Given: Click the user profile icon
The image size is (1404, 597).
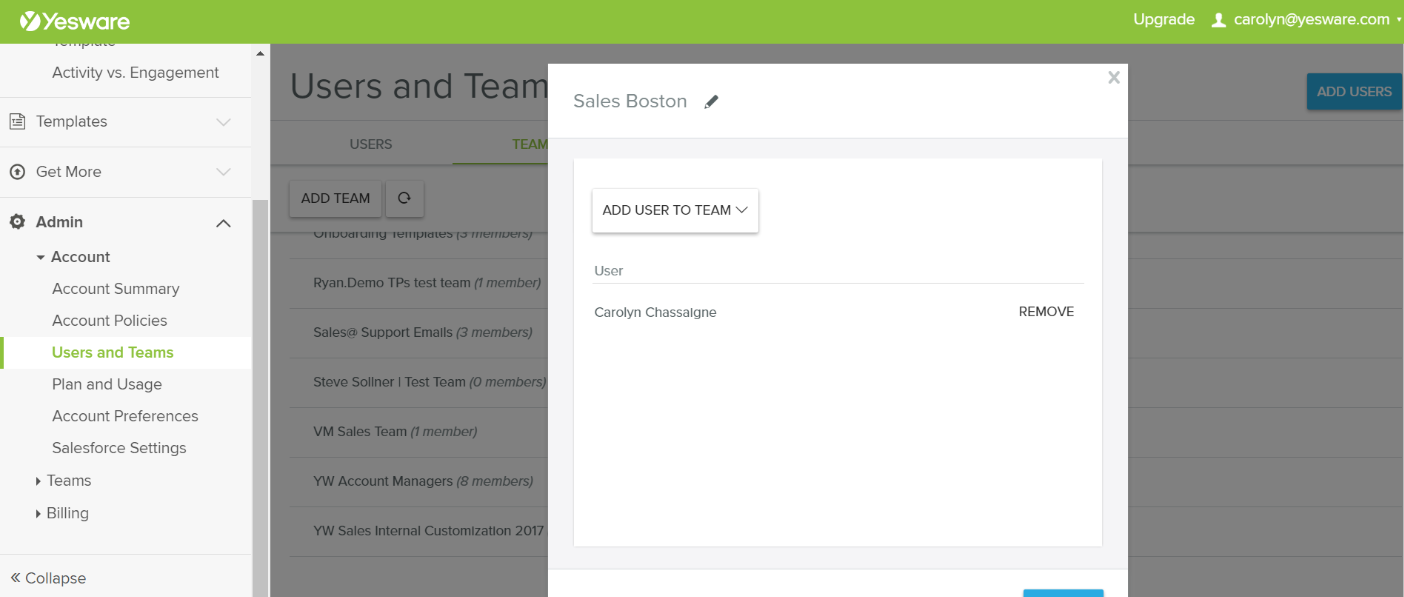Looking at the screenshot, I should (x=1218, y=20).
